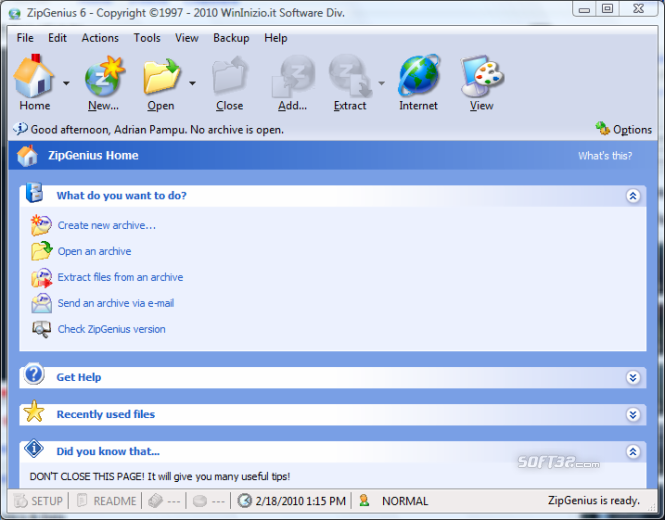665x520 pixels.
Task: Click the 'What do you want to do?' panel icon
Action: point(35,193)
